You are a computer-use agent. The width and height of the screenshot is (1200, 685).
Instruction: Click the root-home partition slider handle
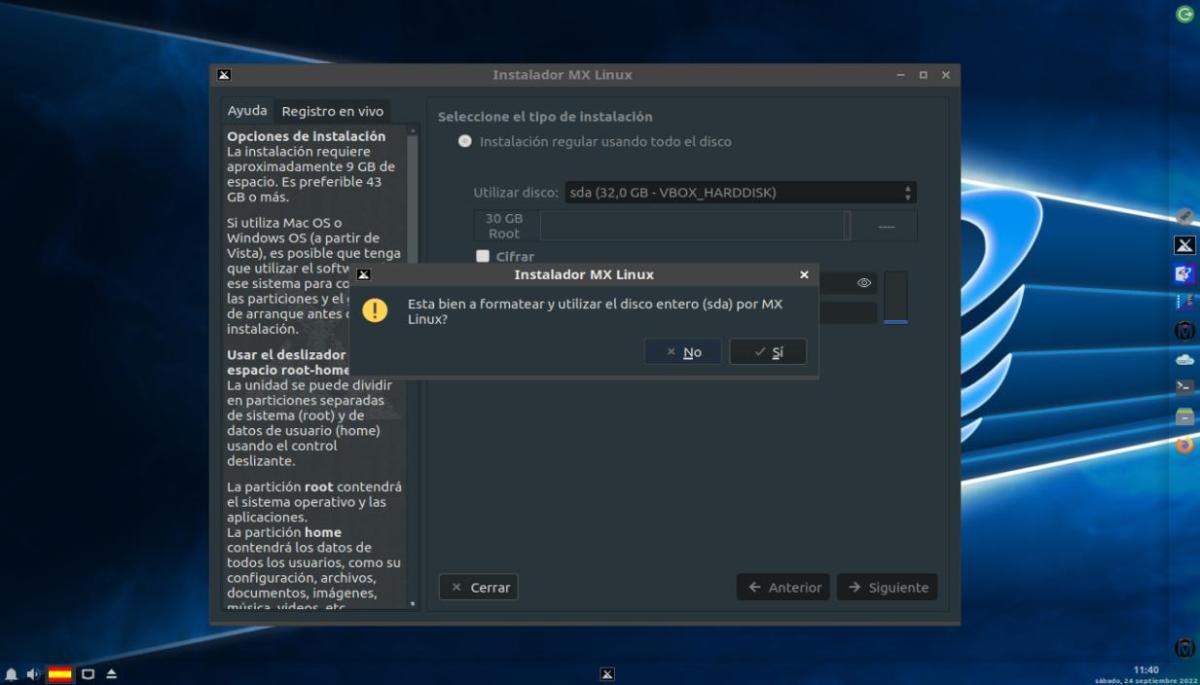click(847, 226)
